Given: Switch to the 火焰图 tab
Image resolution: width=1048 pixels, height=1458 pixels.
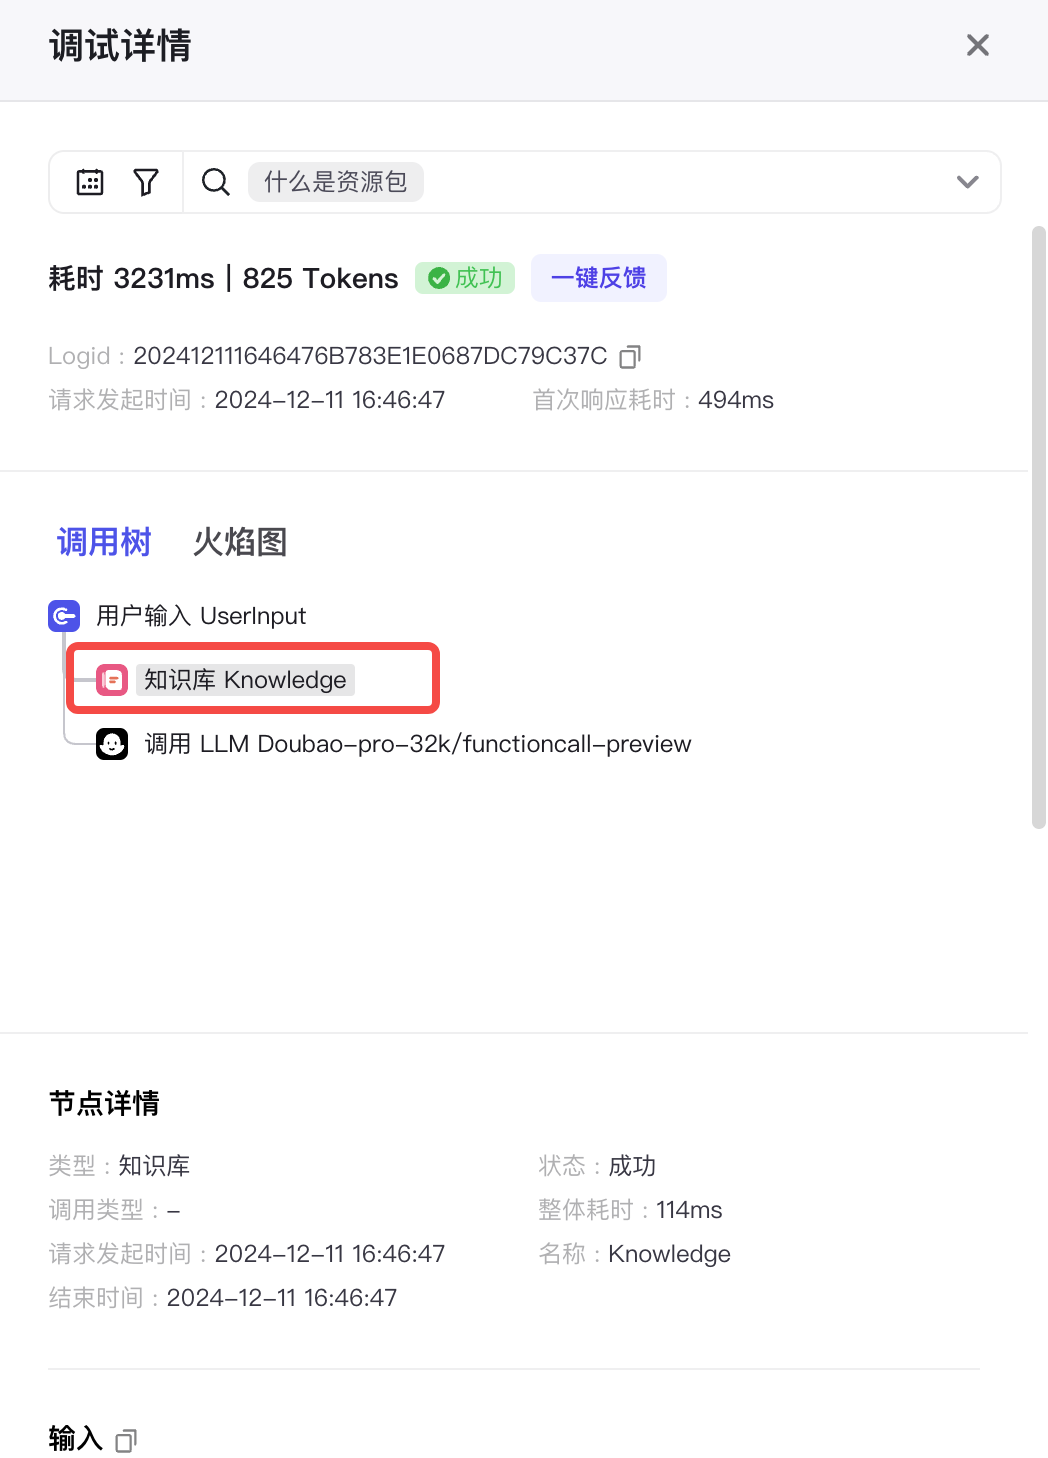Looking at the screenshot, I should (240, 542).
